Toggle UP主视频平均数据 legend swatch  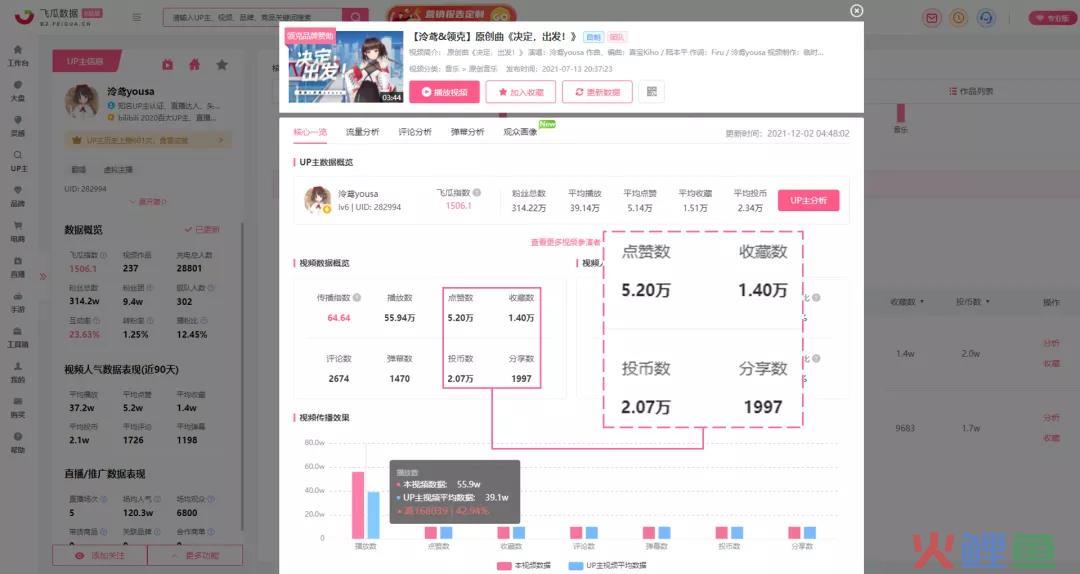(576, 566)
